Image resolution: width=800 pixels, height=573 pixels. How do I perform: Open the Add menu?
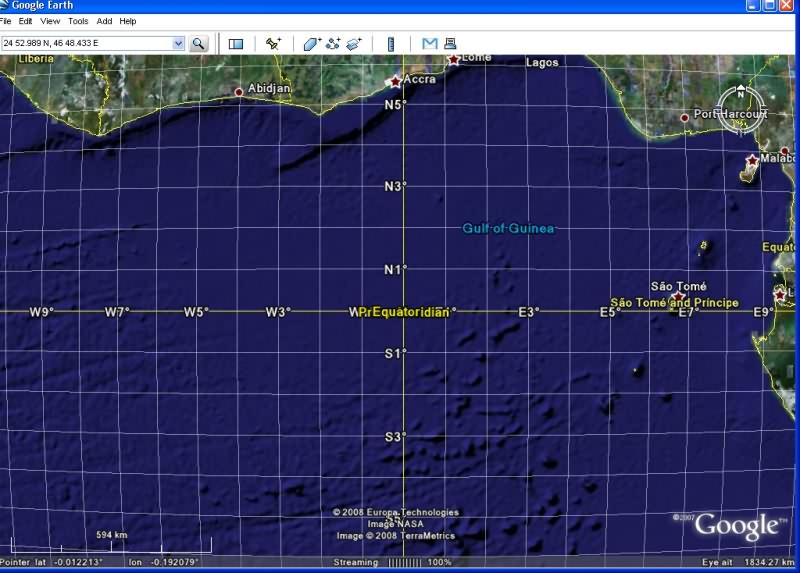tap(104, 21)
